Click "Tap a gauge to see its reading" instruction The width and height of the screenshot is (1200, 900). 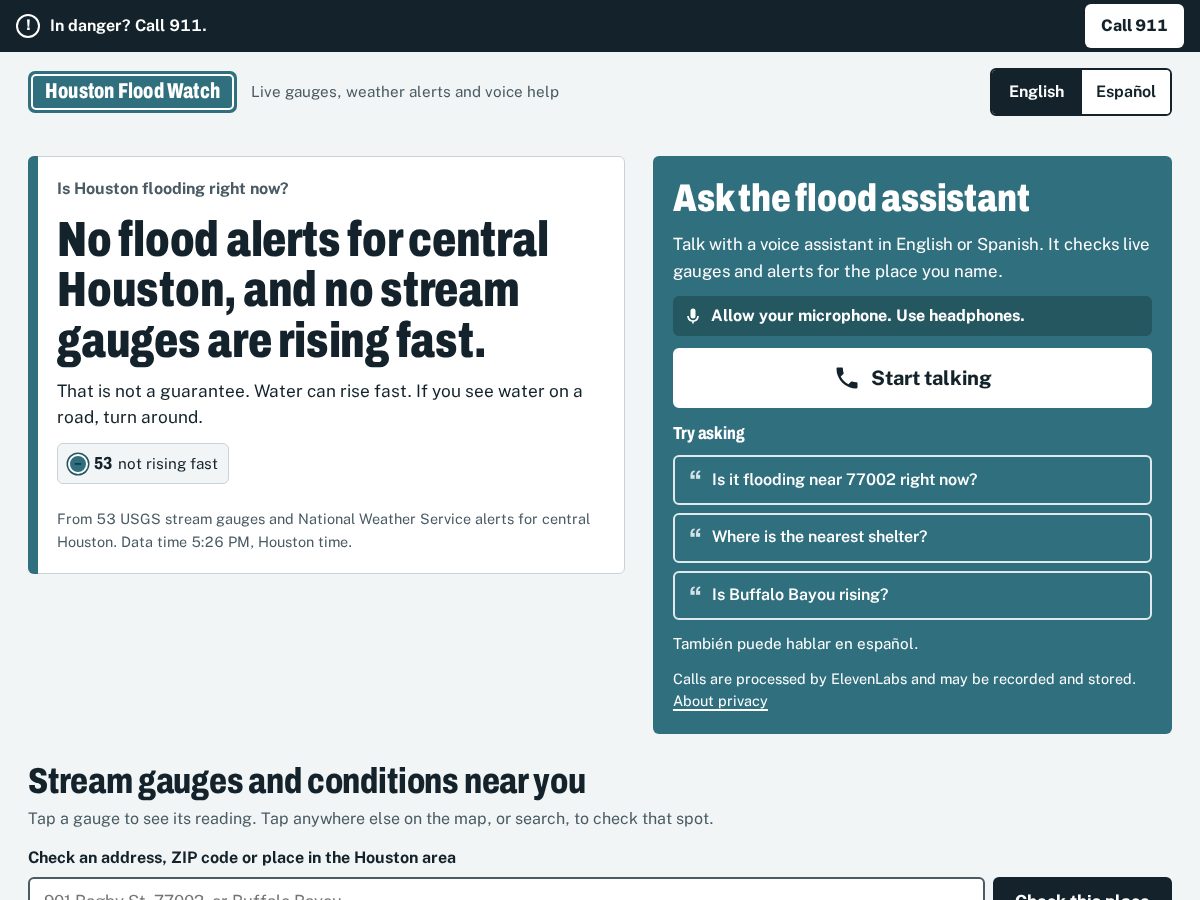click(370, 819)
